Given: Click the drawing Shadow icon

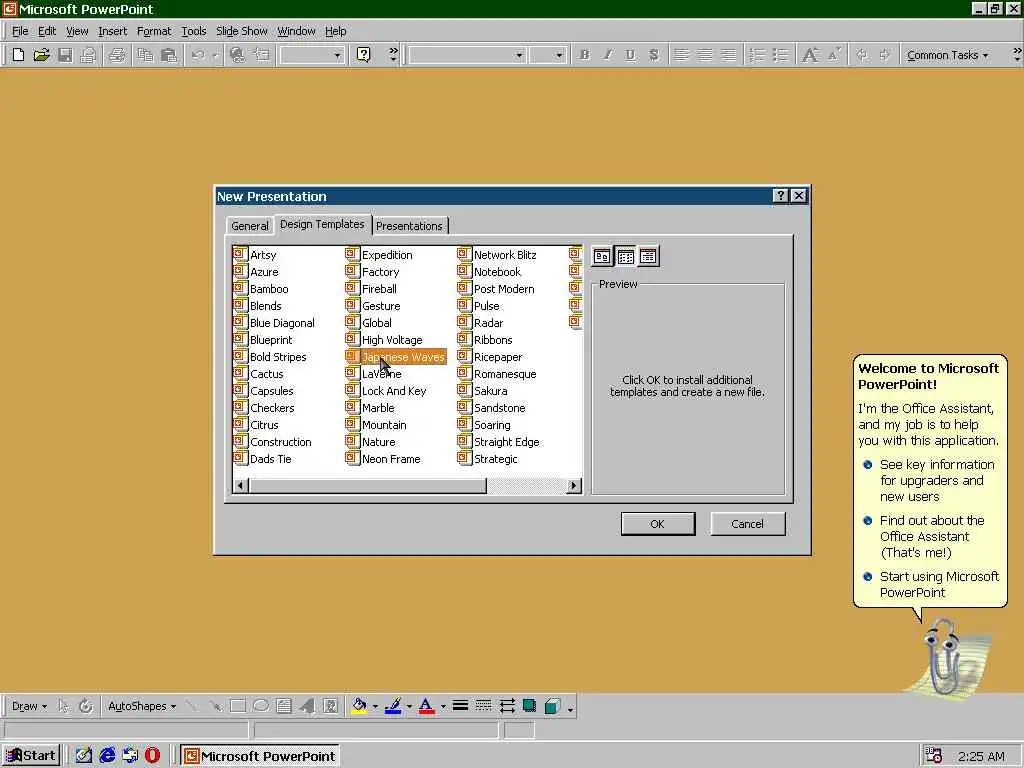Looking at the screenshot, I should [530, 706].
